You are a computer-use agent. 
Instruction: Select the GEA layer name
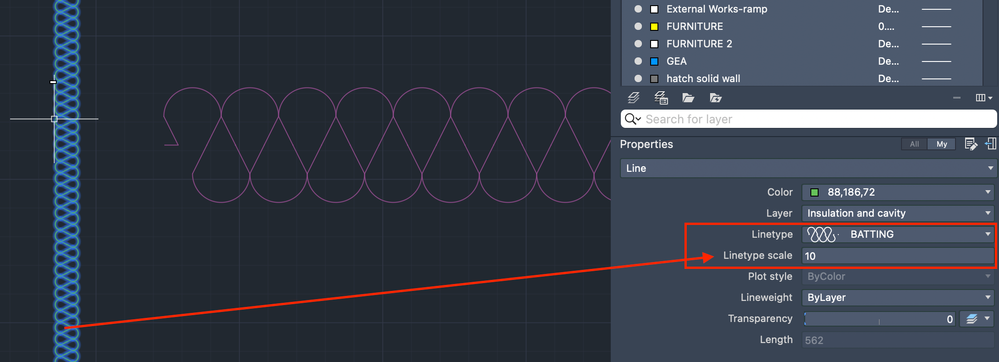click(x=677, y=61)
